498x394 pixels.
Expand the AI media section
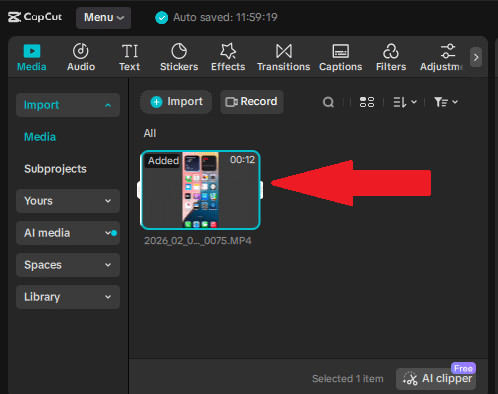[68, 233]
